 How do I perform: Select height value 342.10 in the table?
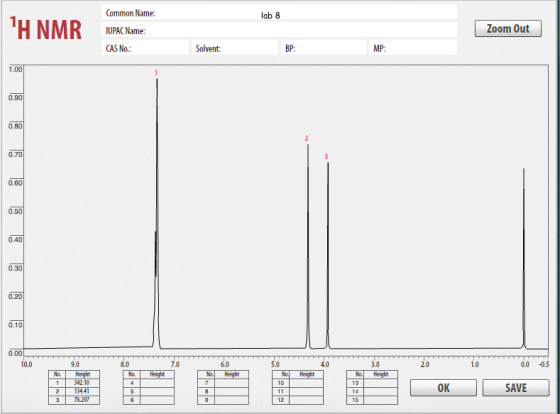coord(82,383)
